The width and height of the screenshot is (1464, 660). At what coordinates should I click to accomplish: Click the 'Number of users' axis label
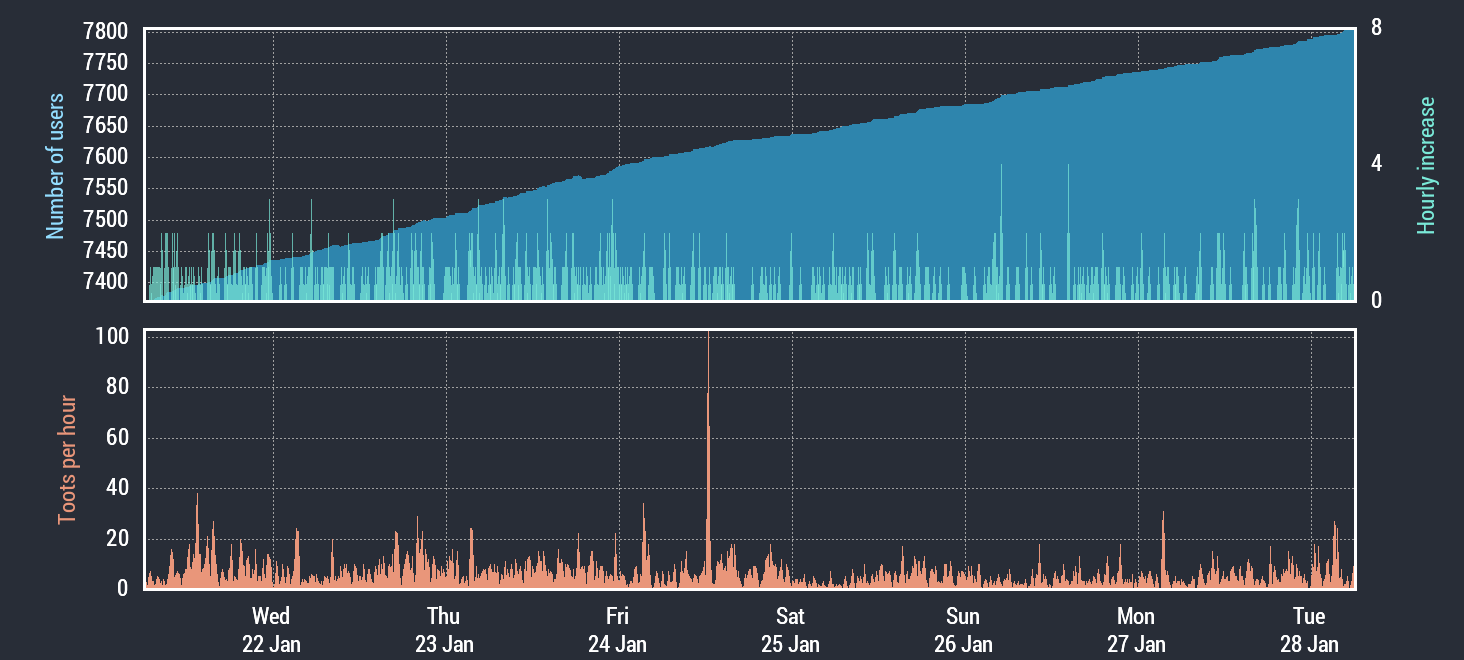pos(55,166)
